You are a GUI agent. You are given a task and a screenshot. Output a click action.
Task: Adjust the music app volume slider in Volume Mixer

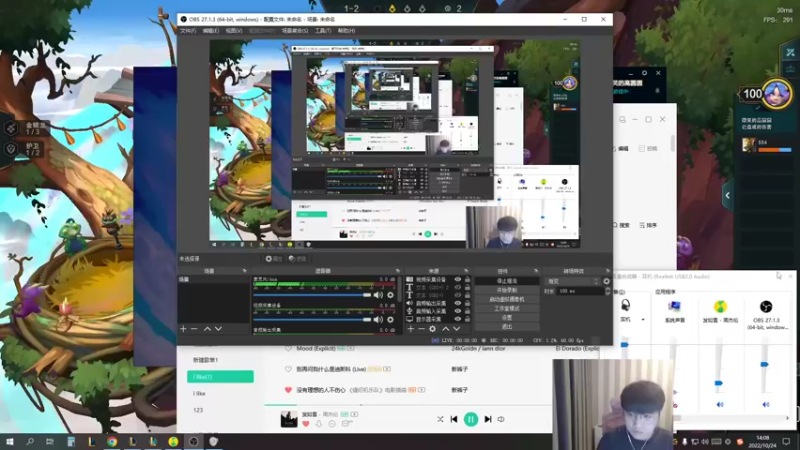(718, 383)
